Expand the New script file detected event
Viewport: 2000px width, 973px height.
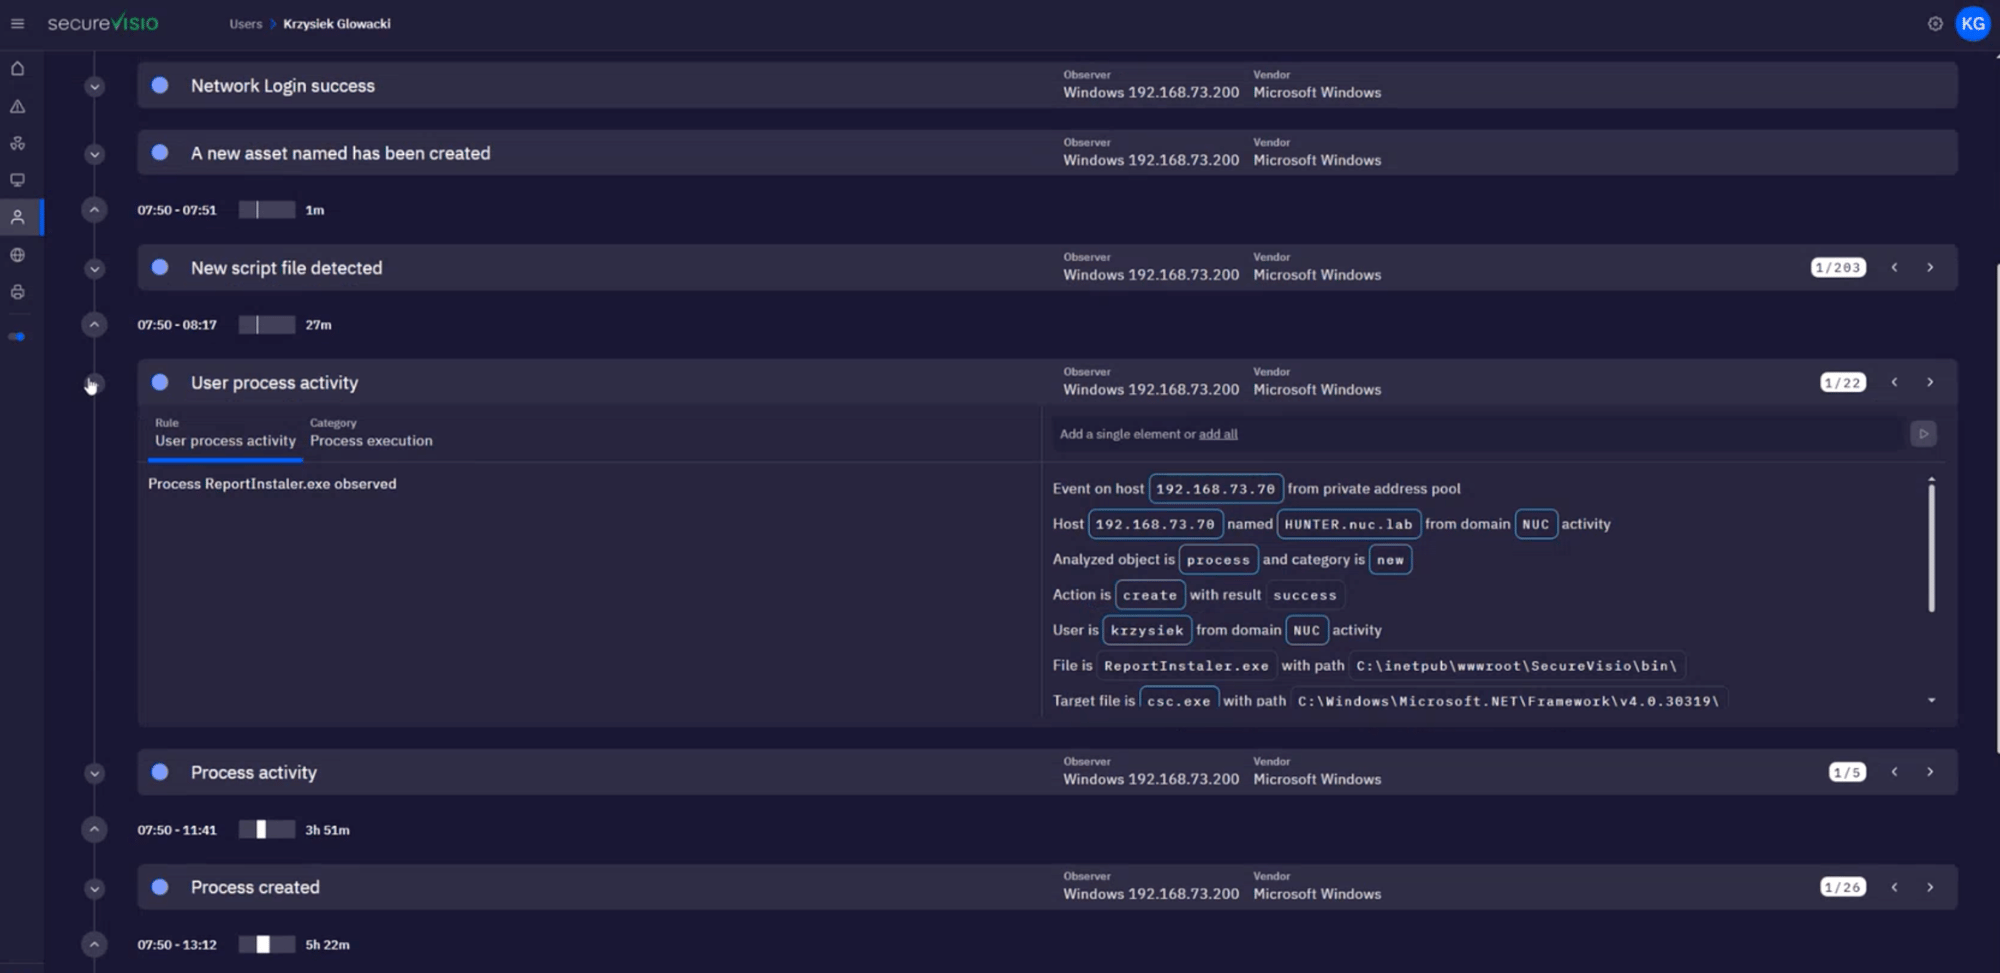coord(94,269)
